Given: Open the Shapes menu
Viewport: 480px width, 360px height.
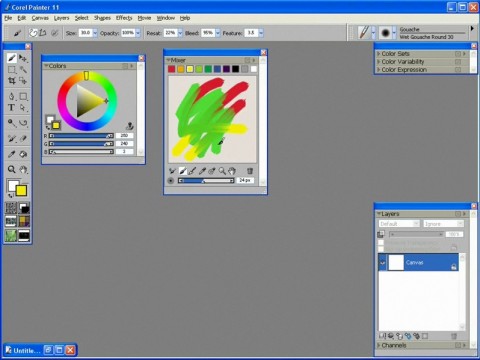Looking at the screenshot, I should click(102, 18).
